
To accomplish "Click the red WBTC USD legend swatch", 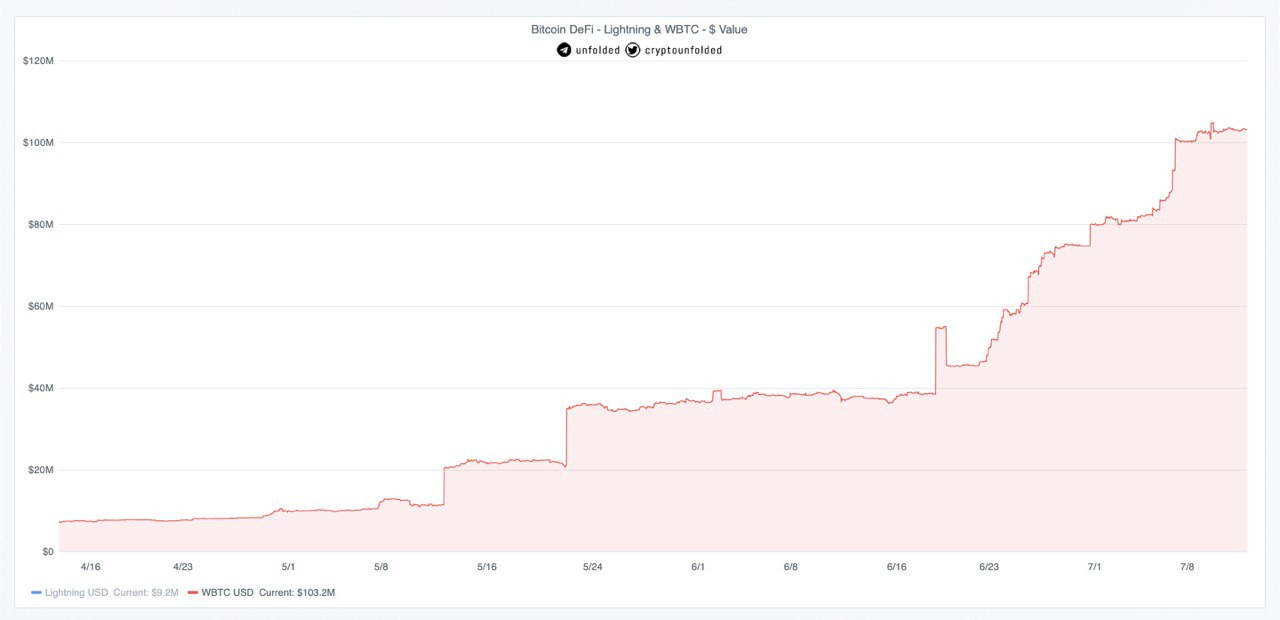I will pos(192,593).
